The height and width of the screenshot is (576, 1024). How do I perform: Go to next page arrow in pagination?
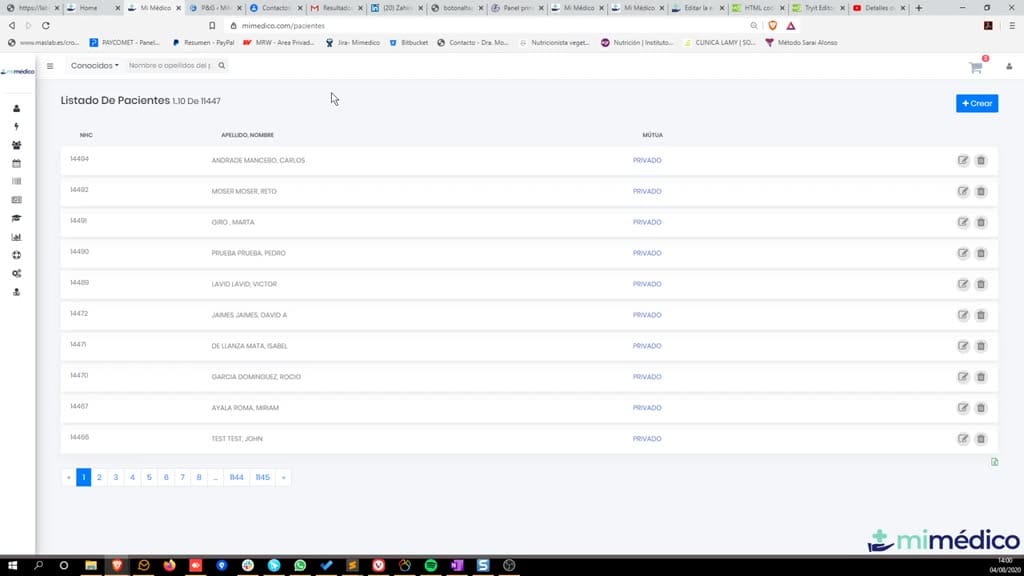283,477
